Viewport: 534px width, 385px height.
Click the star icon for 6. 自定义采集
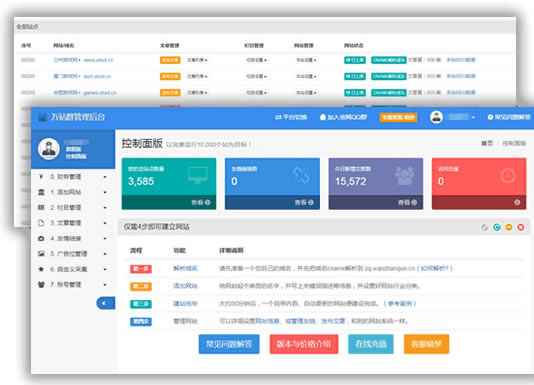click(41, 269)
